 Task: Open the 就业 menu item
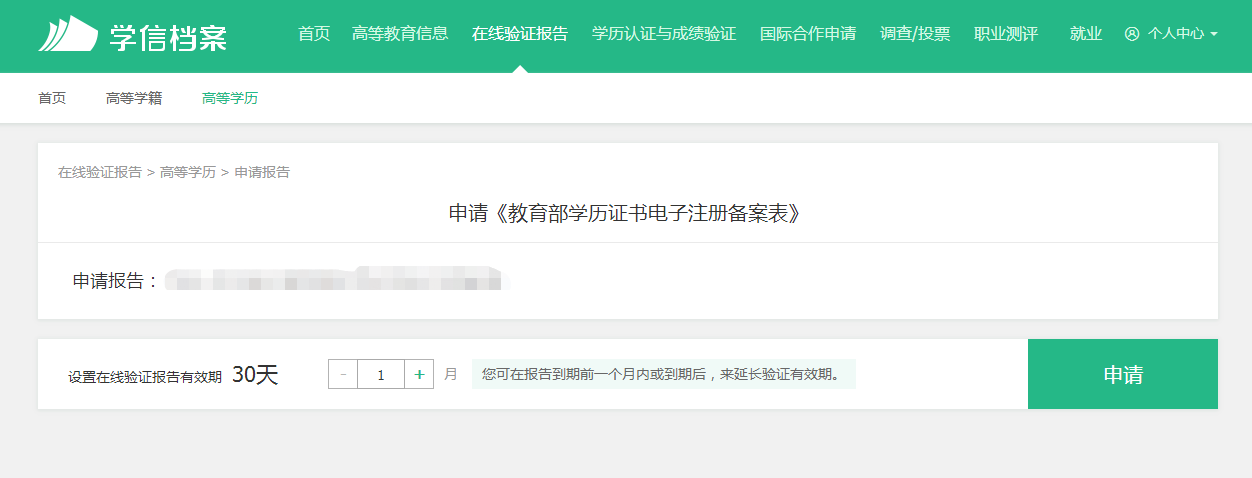tap(1086, 34)
